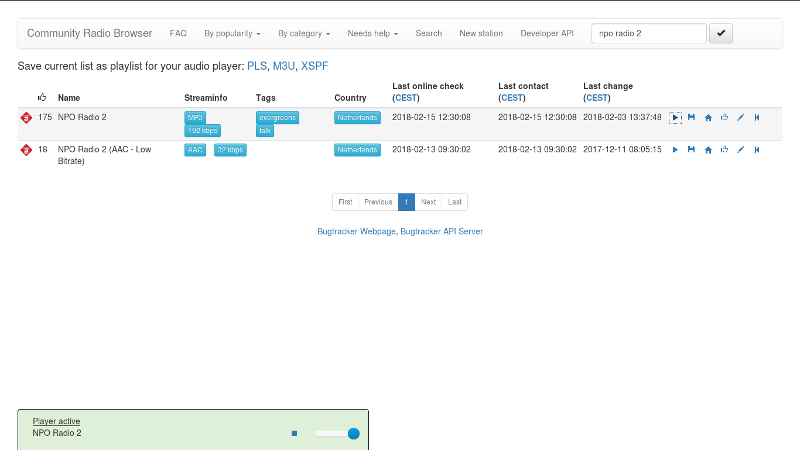The width and height of the screenshot is (800, 450).
Task: Edit the AAC Low Bitrate station
Action: (740, 149)
